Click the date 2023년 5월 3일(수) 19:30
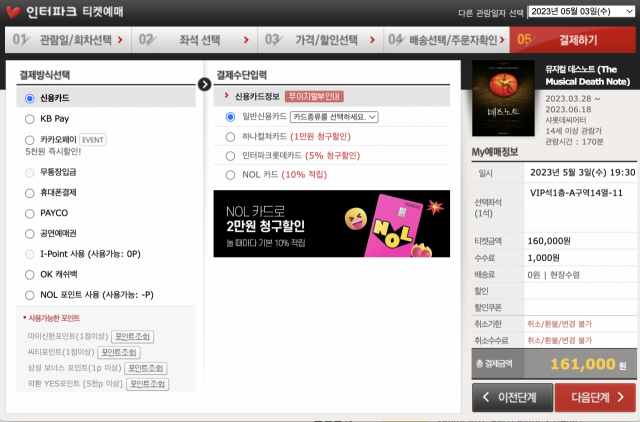Image resolution: width=640 pixels, height=422 pixels. pos(582,173)
